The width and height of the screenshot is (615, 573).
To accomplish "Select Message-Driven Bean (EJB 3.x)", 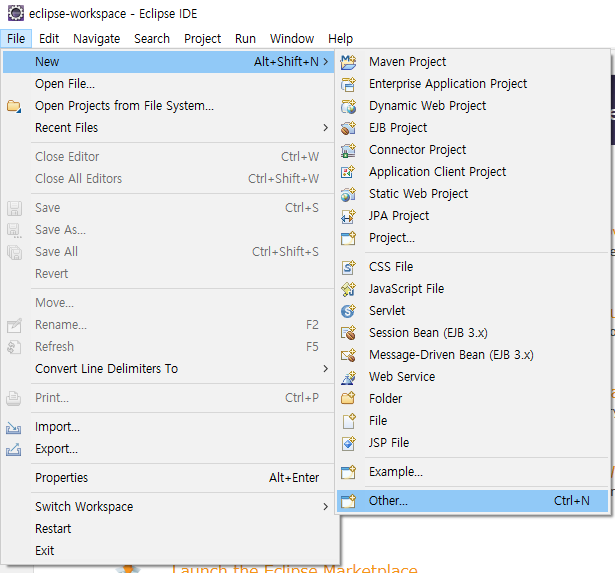I will pyautogui.click(x=472, y=355).
